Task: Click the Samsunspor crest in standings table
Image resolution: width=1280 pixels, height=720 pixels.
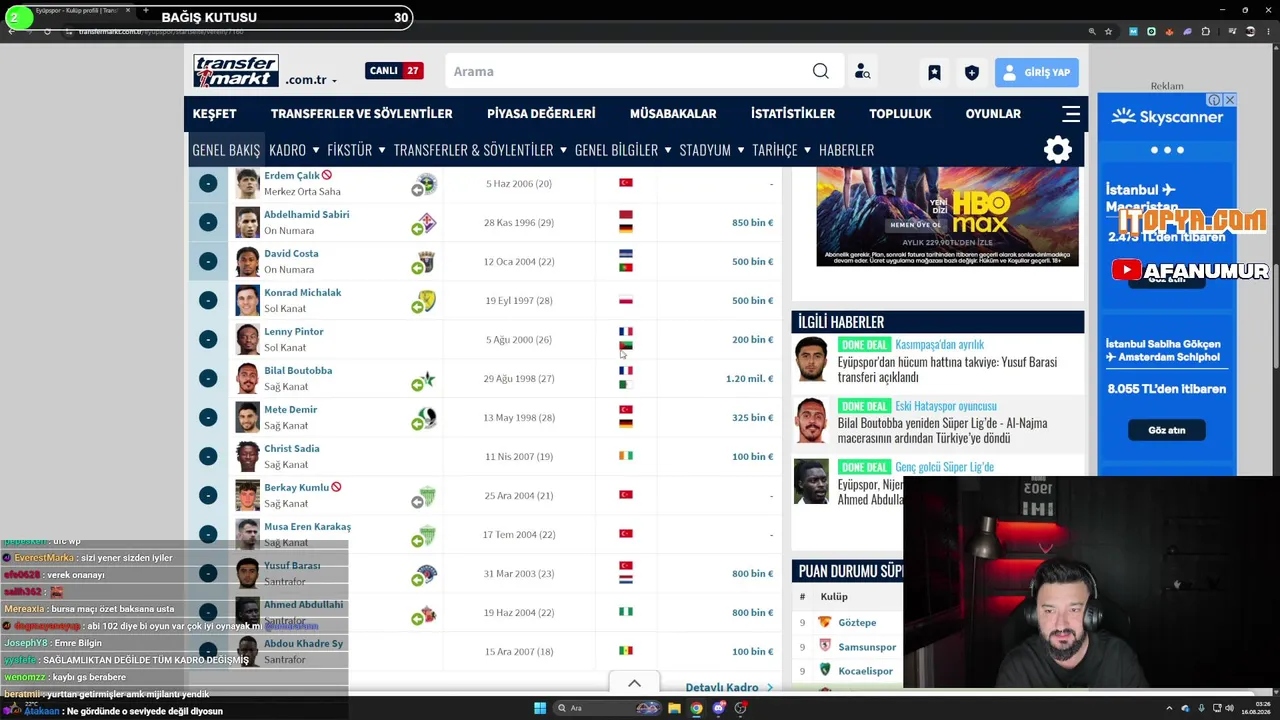Action: click(825, 646)
